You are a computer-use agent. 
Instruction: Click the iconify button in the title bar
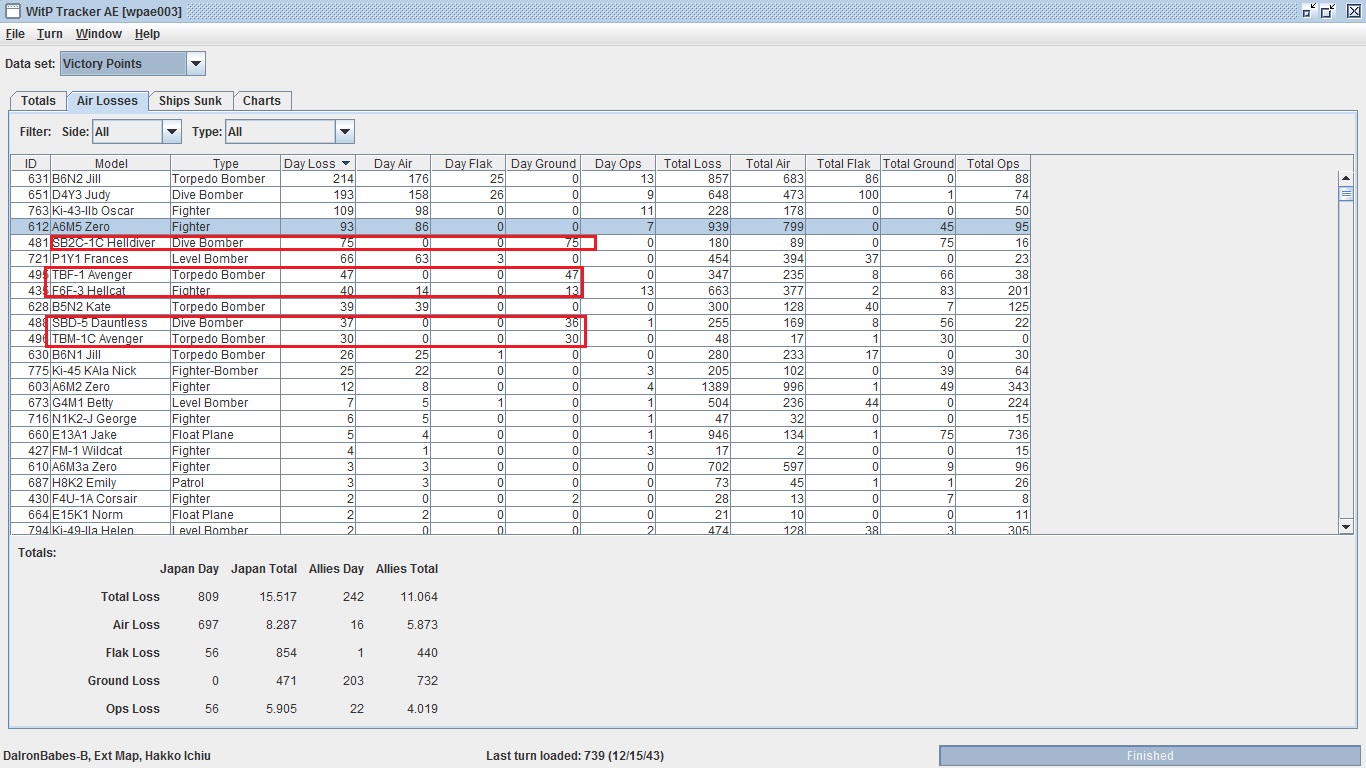pyautogui.click(x=1309, y=11)
